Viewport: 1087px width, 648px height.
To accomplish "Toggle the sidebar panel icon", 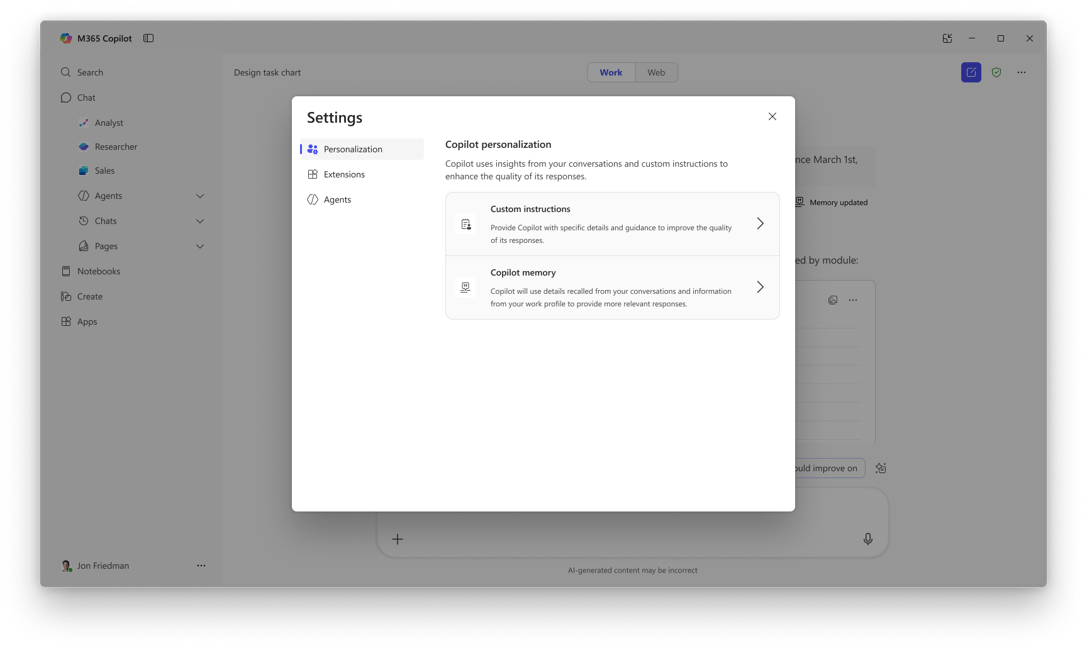I will [x=148, y=38].
